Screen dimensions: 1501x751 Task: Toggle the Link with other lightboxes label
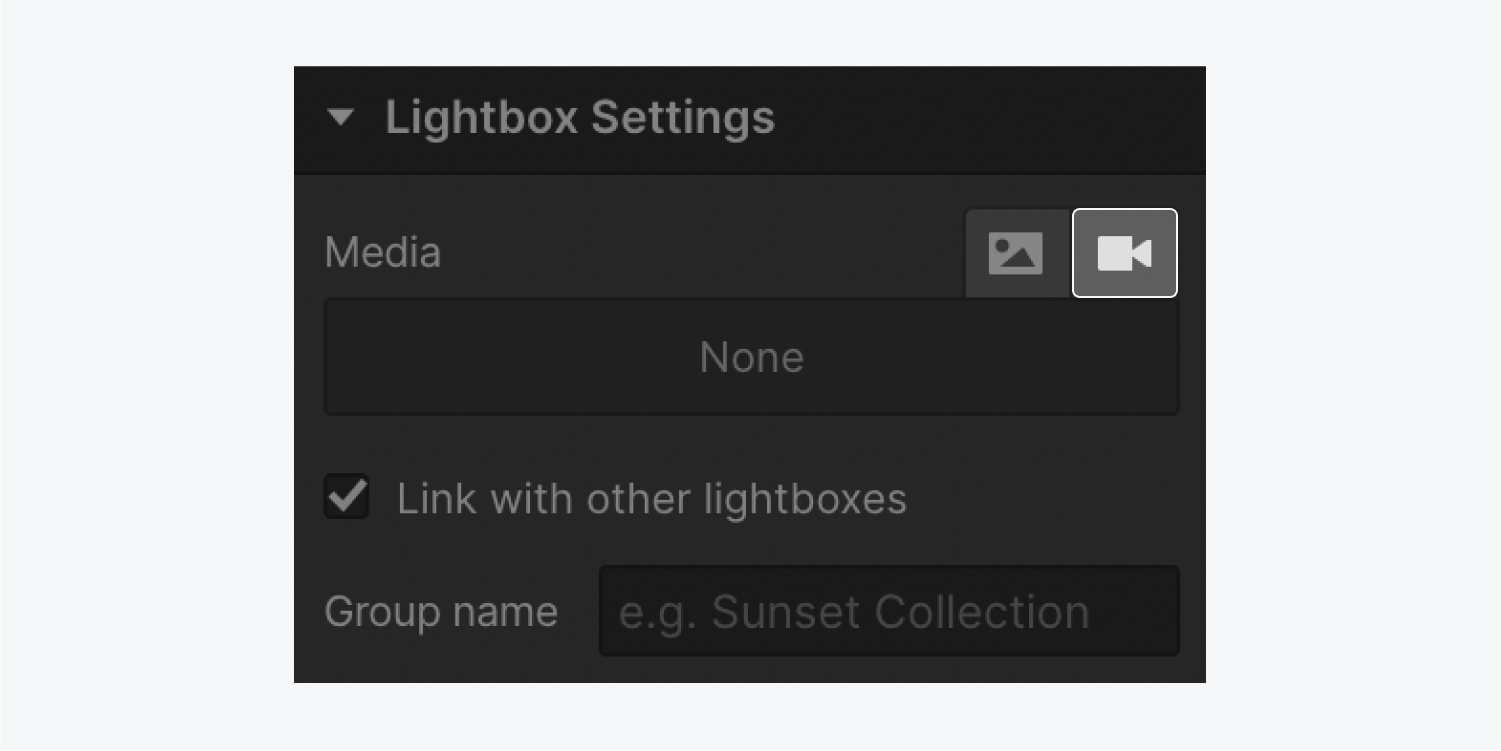tap(652, 499)
